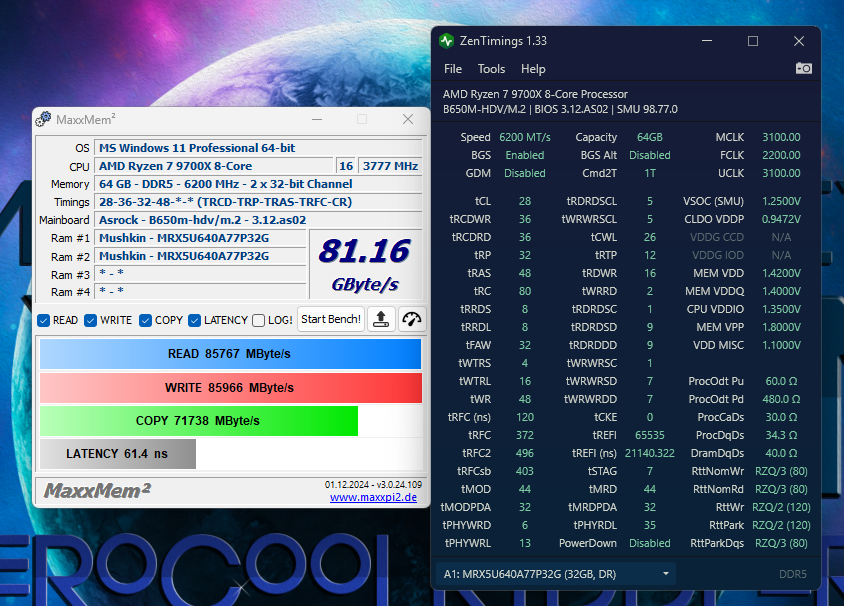
Task: Minimize the MaxxMem window
Action: coord(317,119)
